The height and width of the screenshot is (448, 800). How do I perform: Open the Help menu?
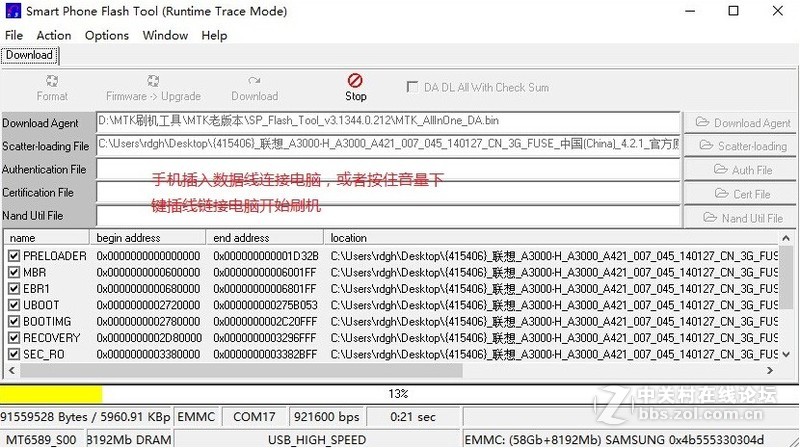point(214,35)
